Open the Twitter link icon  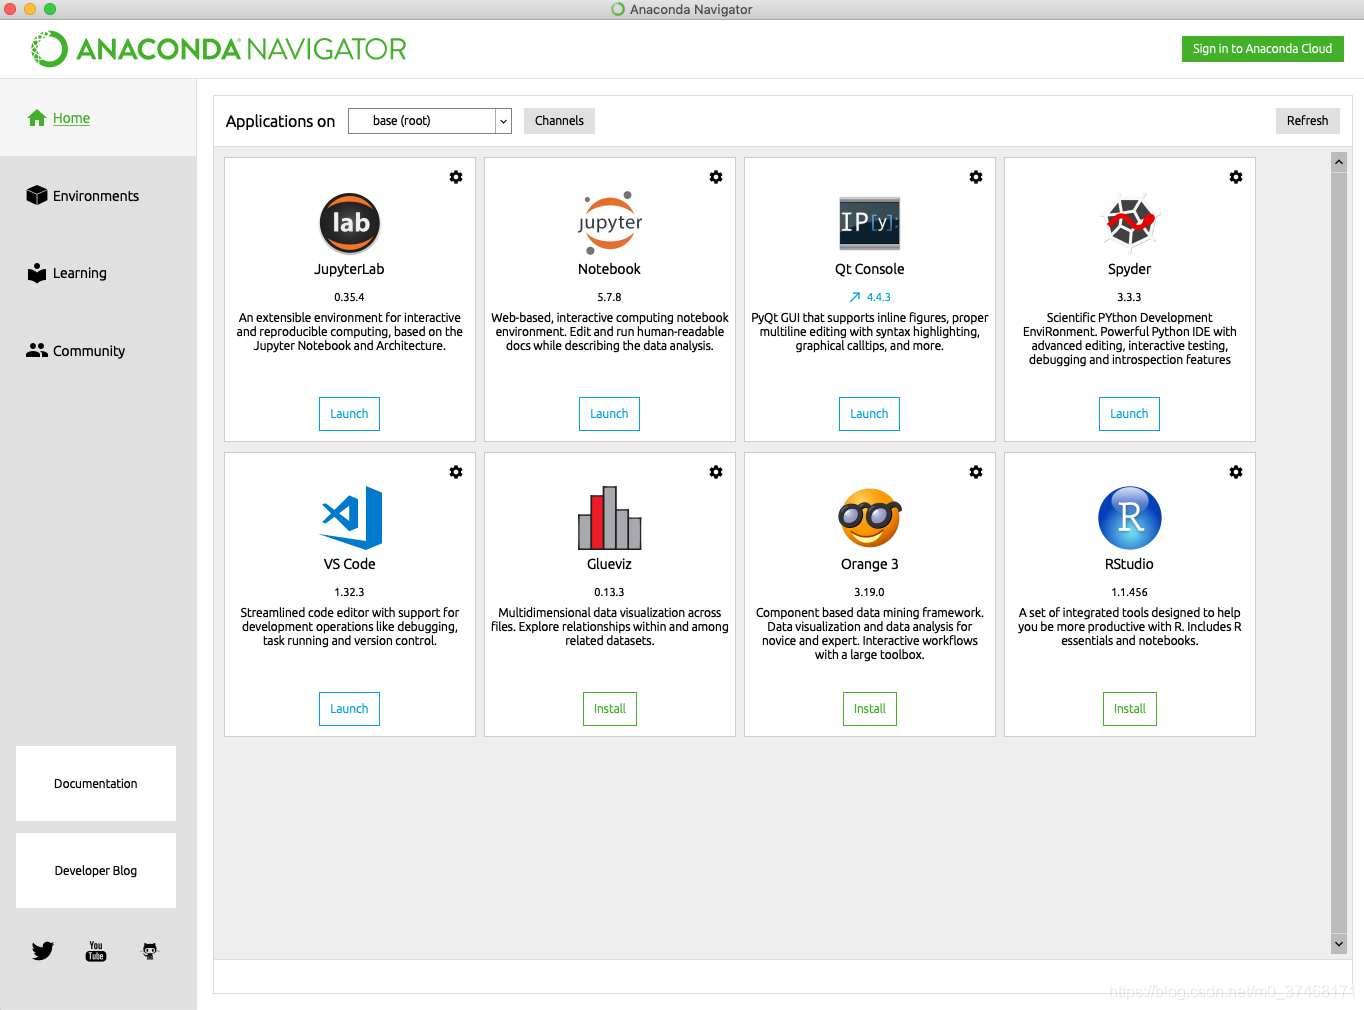point(43,951)
